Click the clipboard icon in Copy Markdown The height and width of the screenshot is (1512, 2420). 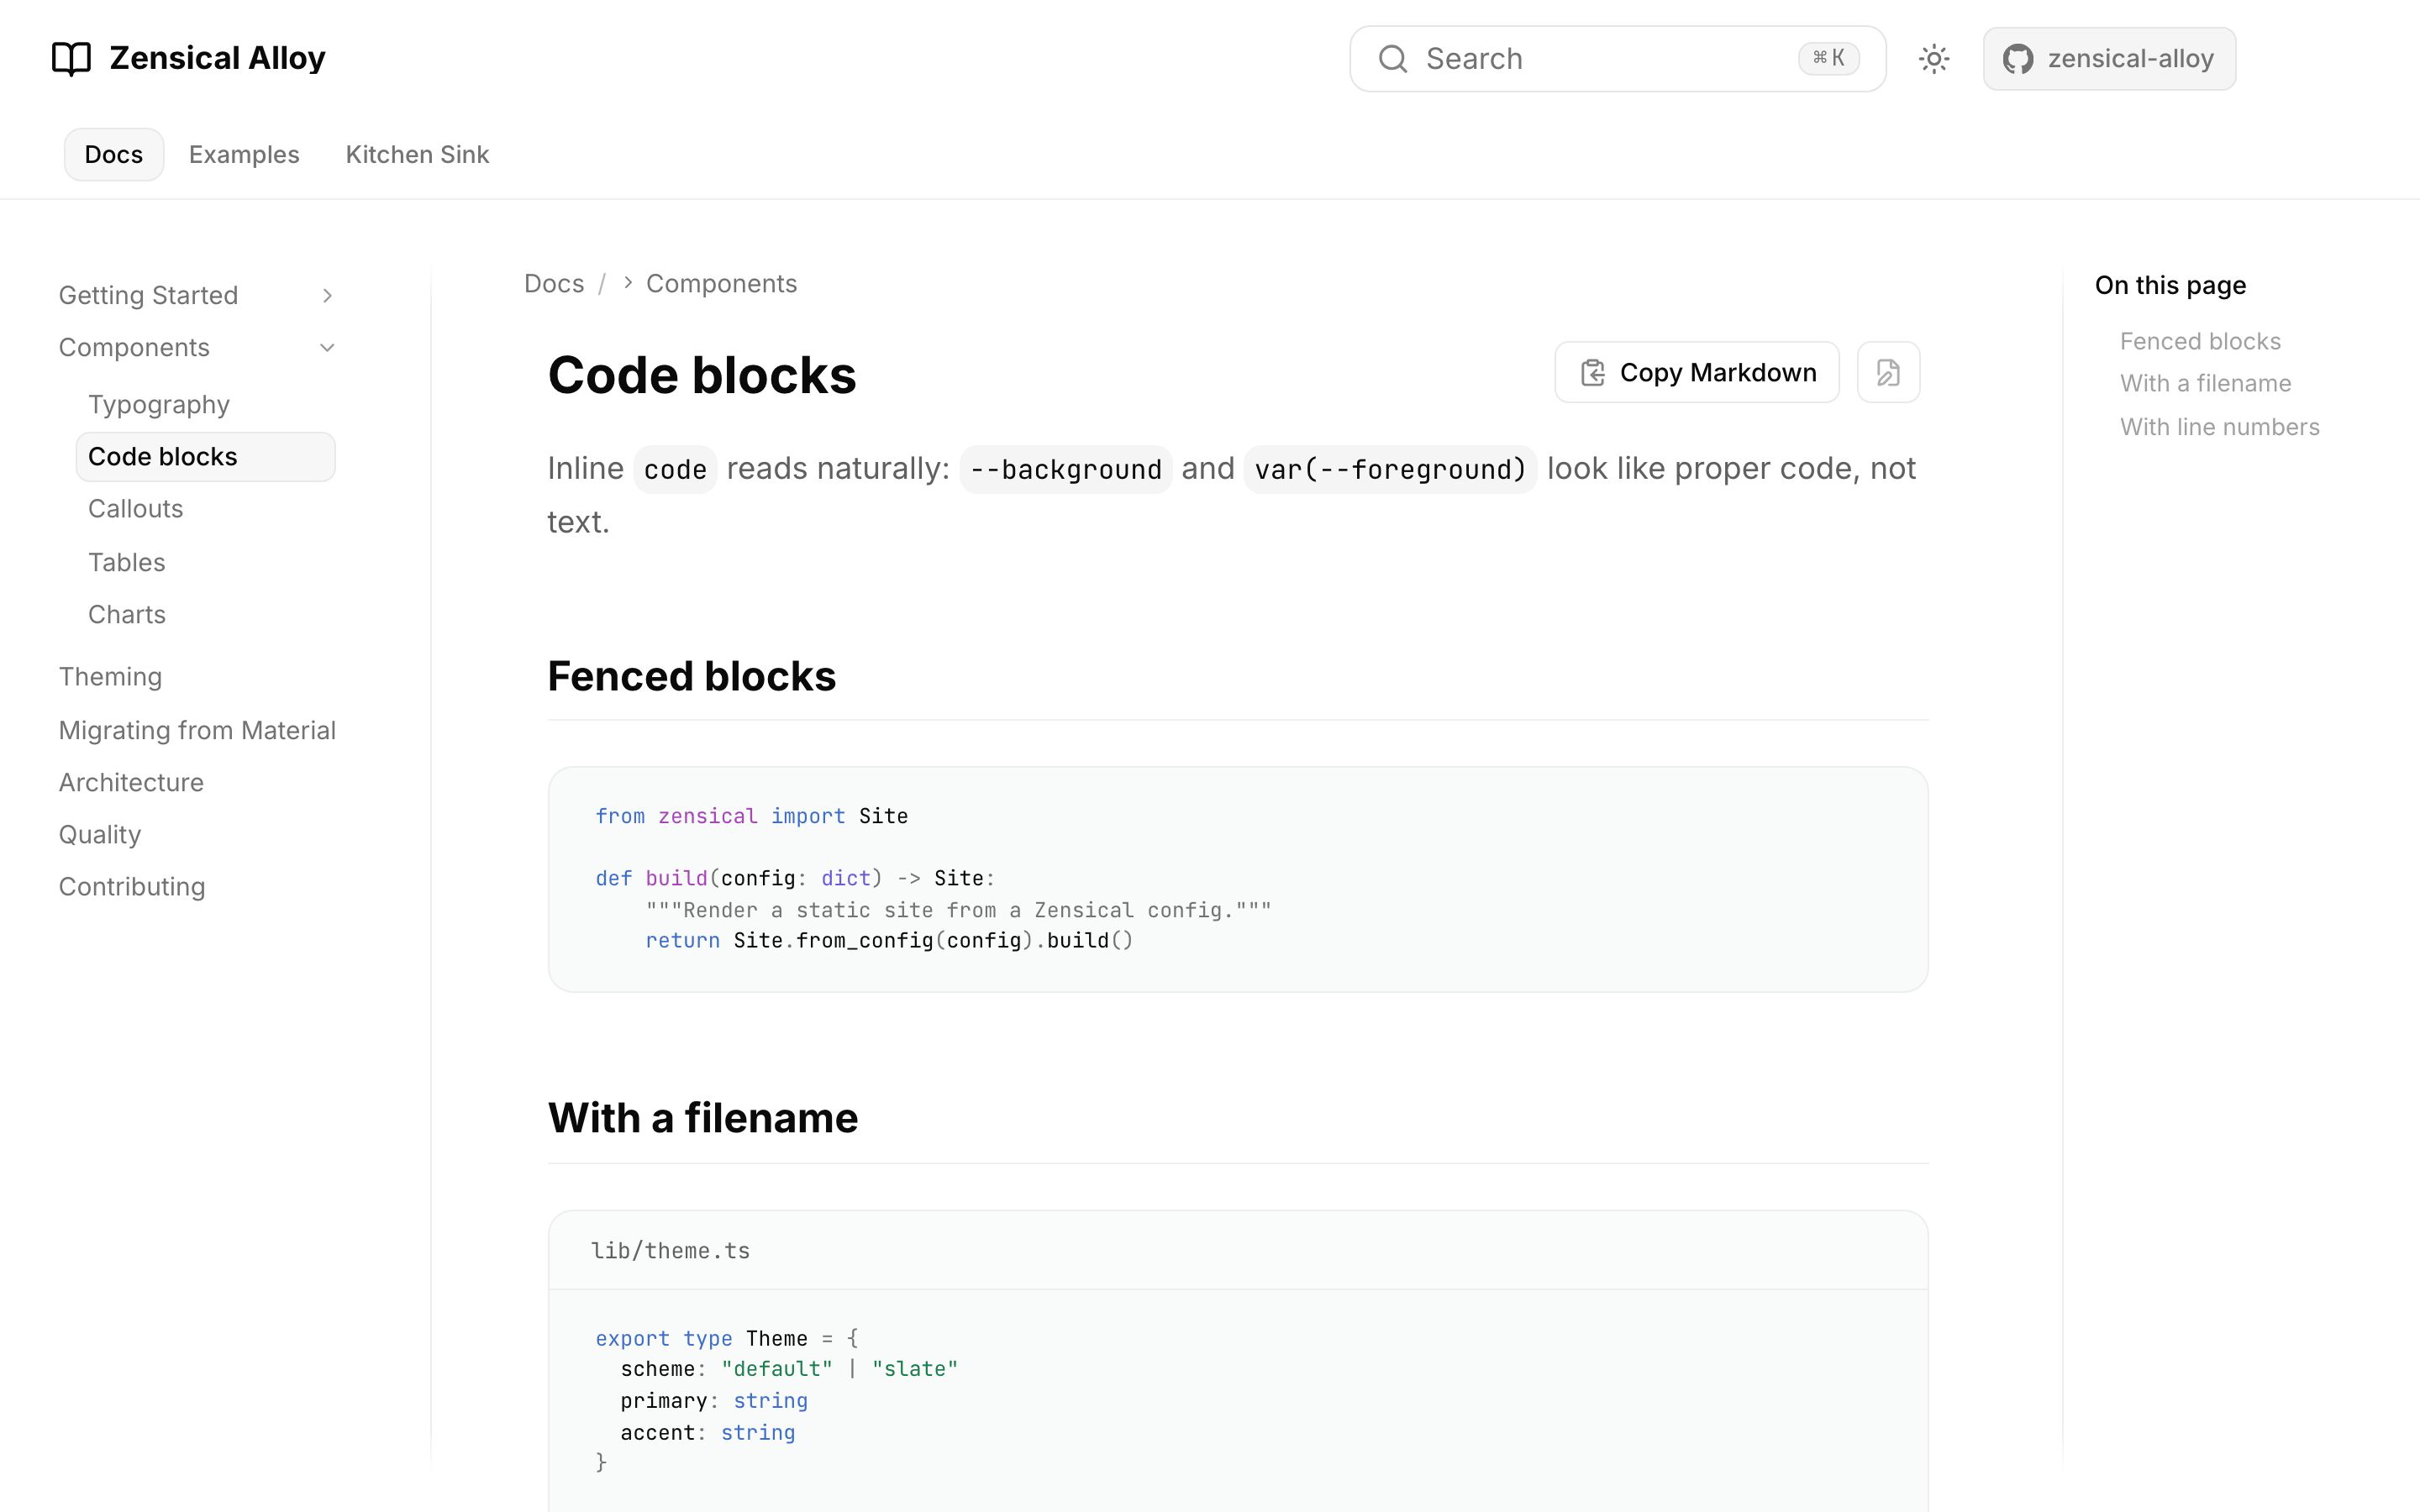(x=1593, y=372)
